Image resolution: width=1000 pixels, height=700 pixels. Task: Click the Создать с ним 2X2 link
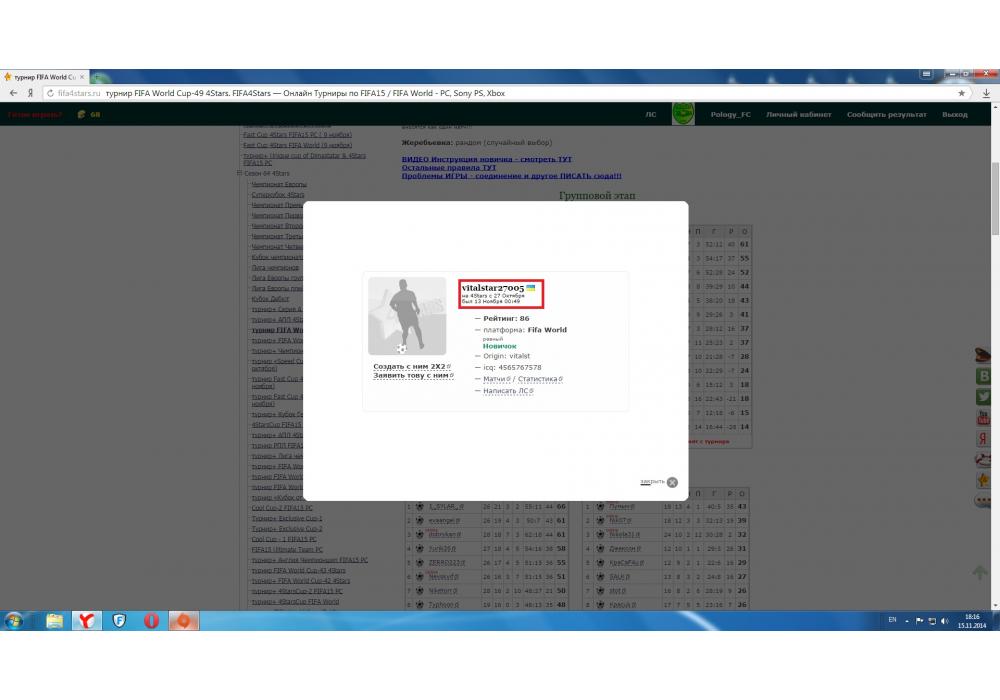coord(411,367)
